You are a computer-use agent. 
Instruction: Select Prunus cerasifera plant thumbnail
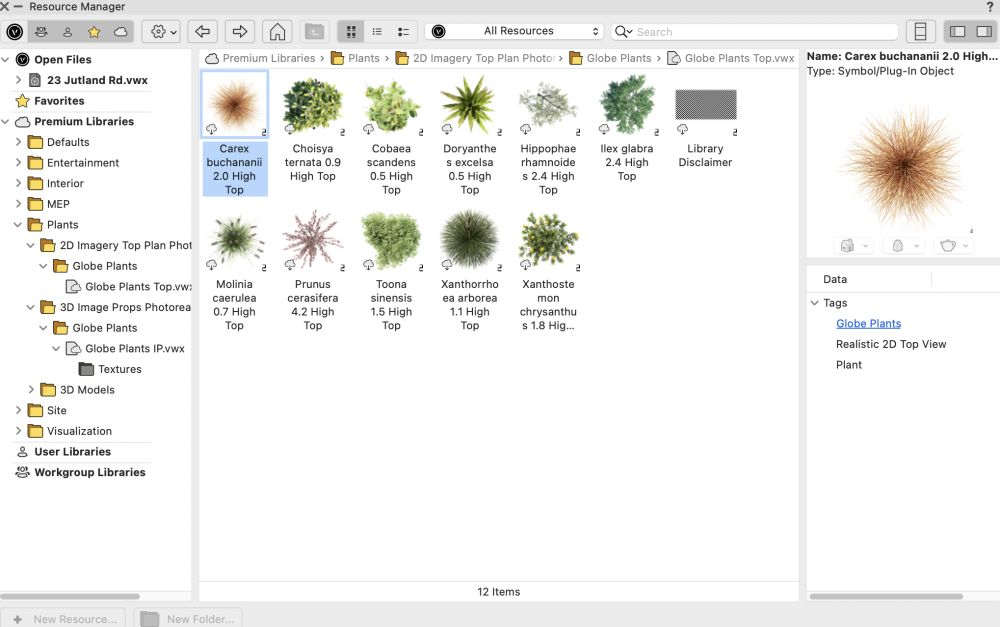tap(312, 241)
